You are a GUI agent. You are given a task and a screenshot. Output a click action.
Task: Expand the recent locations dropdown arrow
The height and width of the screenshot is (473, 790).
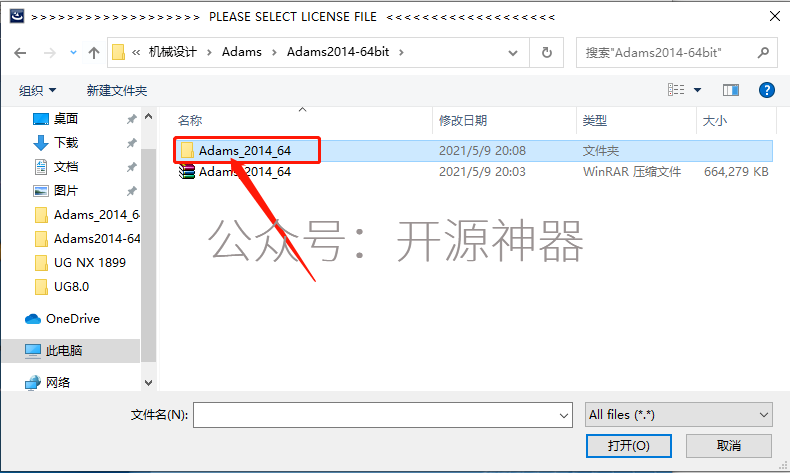point(74,52)
